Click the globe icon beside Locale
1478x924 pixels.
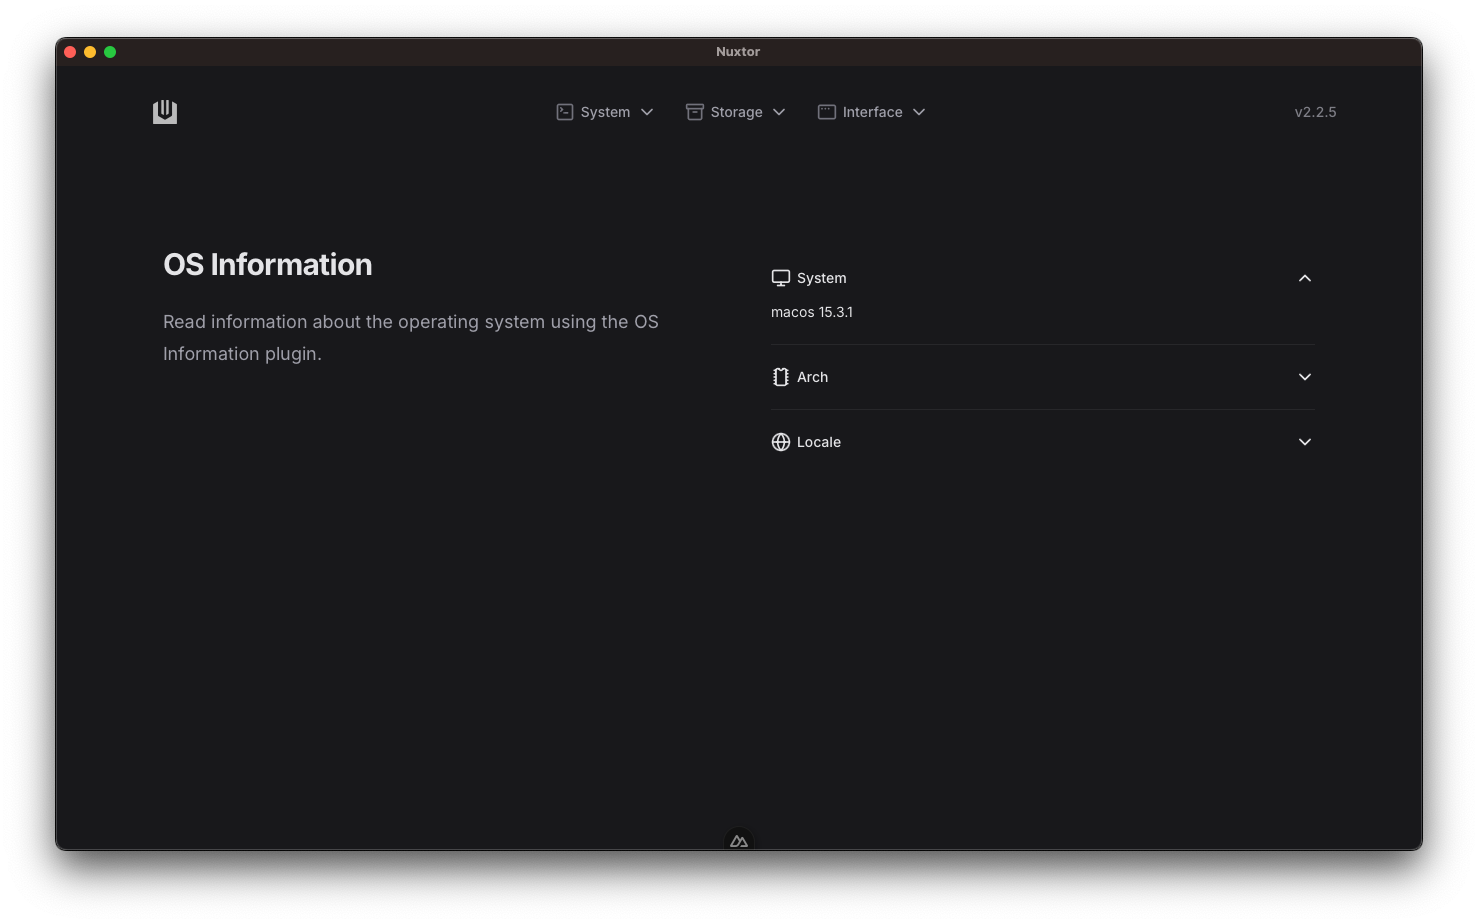coord(781,442)
